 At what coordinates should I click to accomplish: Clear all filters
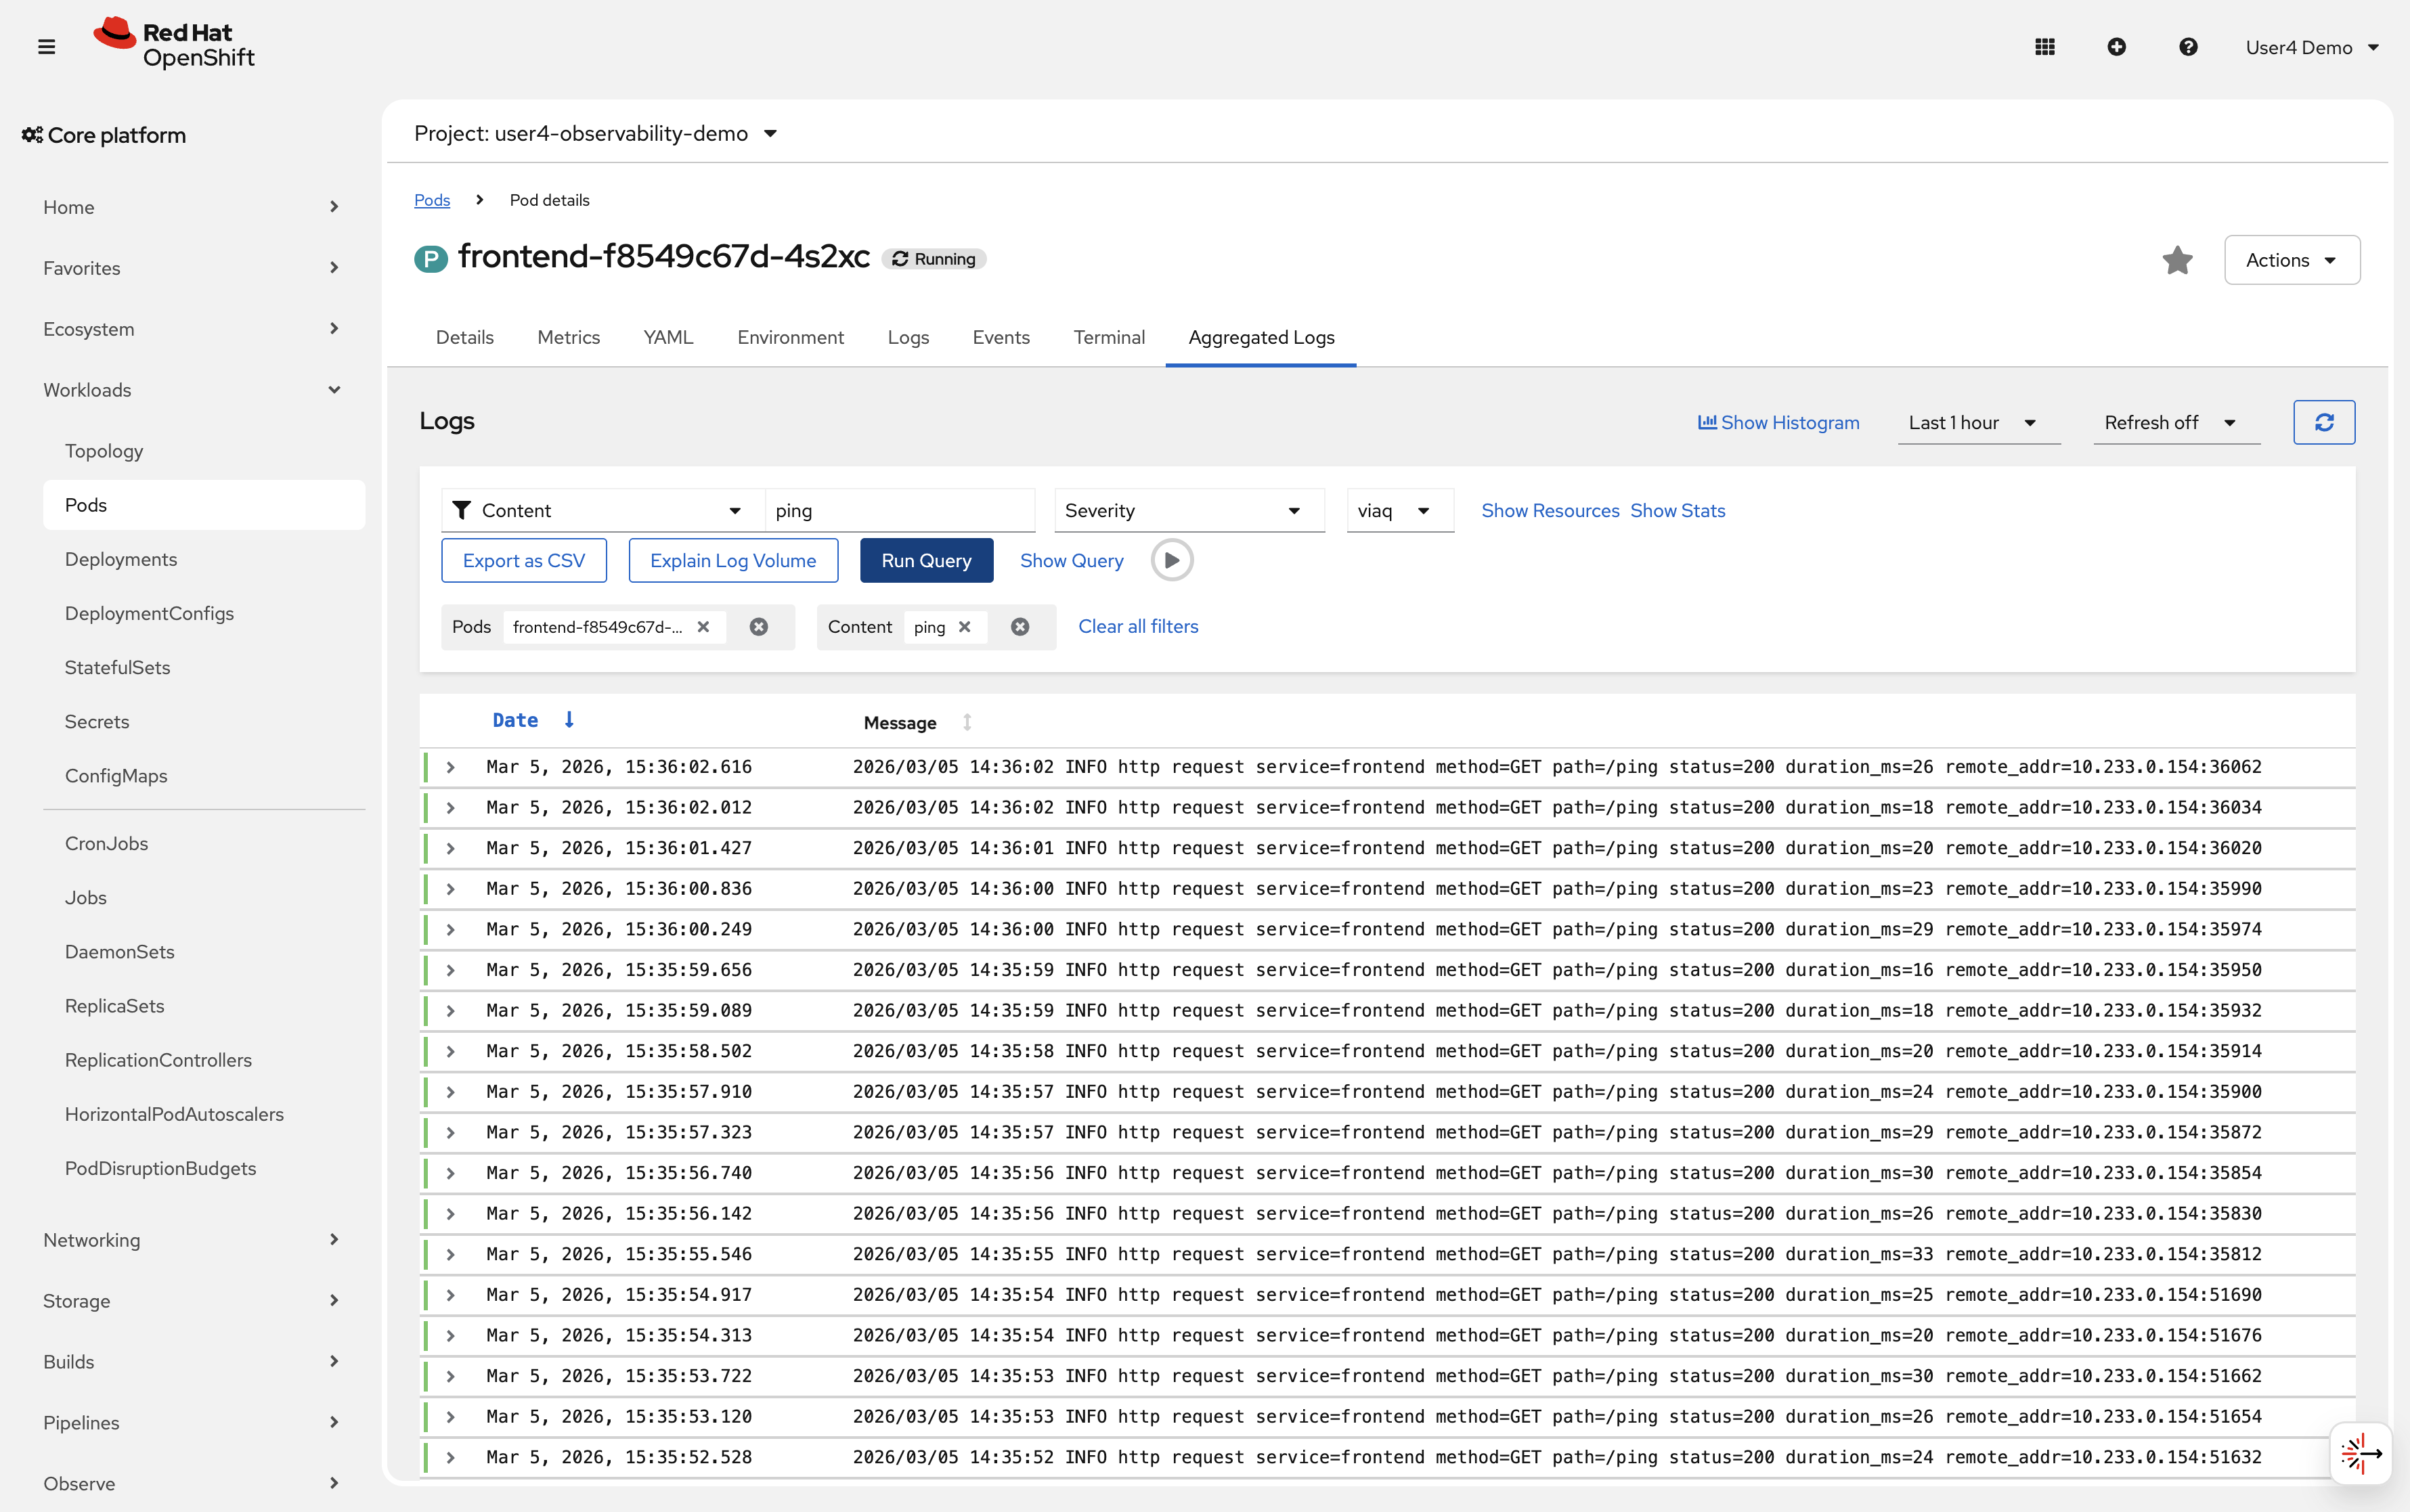point(1137,626)
